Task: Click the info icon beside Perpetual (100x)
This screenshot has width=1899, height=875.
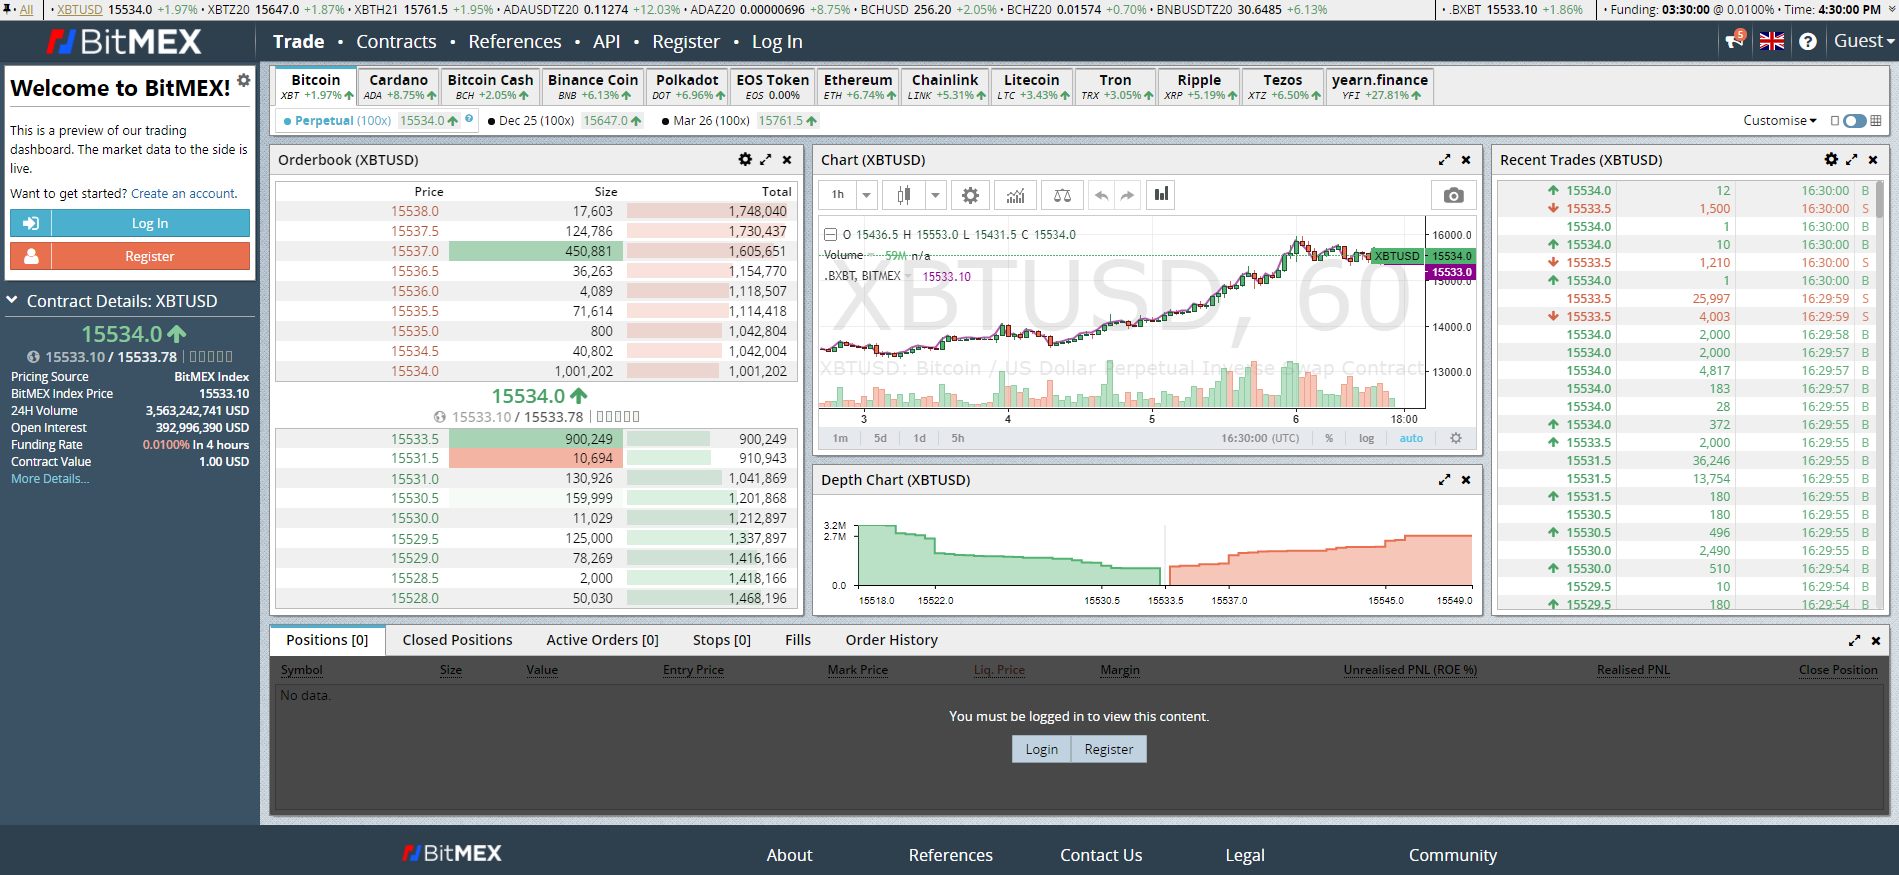Action: point(469,119)
